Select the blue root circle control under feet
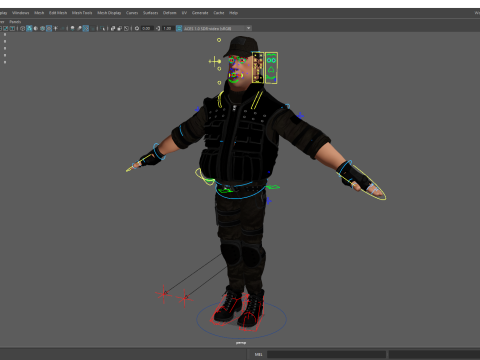 (241, 319)
